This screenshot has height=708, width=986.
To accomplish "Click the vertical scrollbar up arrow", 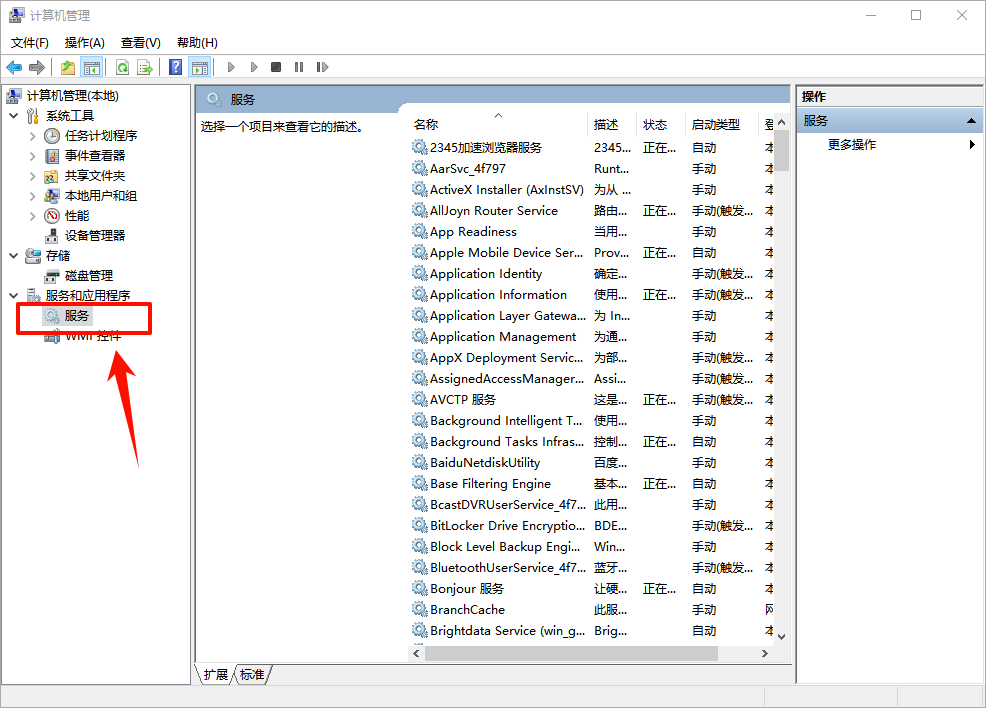I will point(782,122).
